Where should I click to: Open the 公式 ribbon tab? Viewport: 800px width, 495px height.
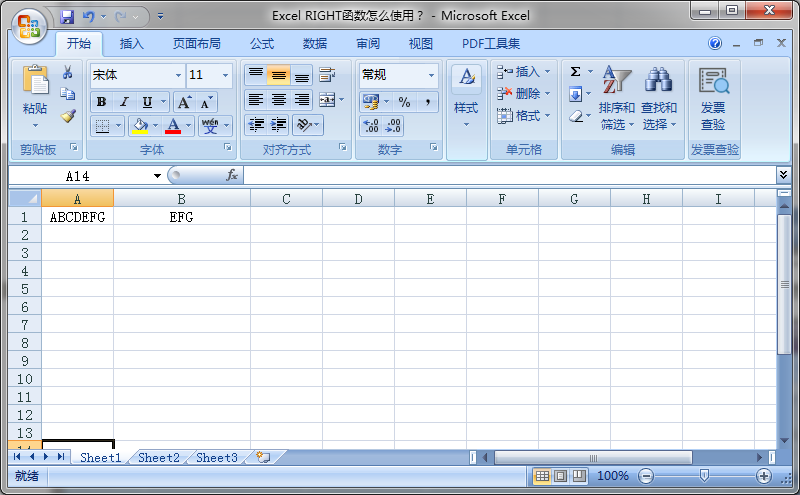click(262, 44)
